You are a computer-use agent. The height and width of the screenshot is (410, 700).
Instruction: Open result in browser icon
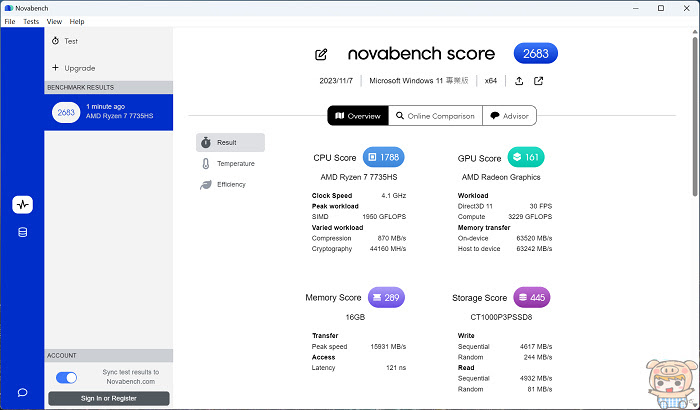(538, 81)
